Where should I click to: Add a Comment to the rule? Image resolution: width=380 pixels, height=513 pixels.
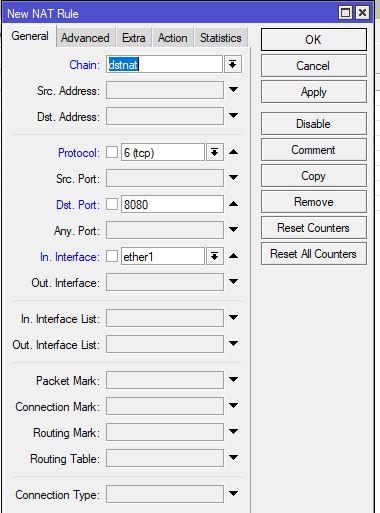(x=314, y=150)
